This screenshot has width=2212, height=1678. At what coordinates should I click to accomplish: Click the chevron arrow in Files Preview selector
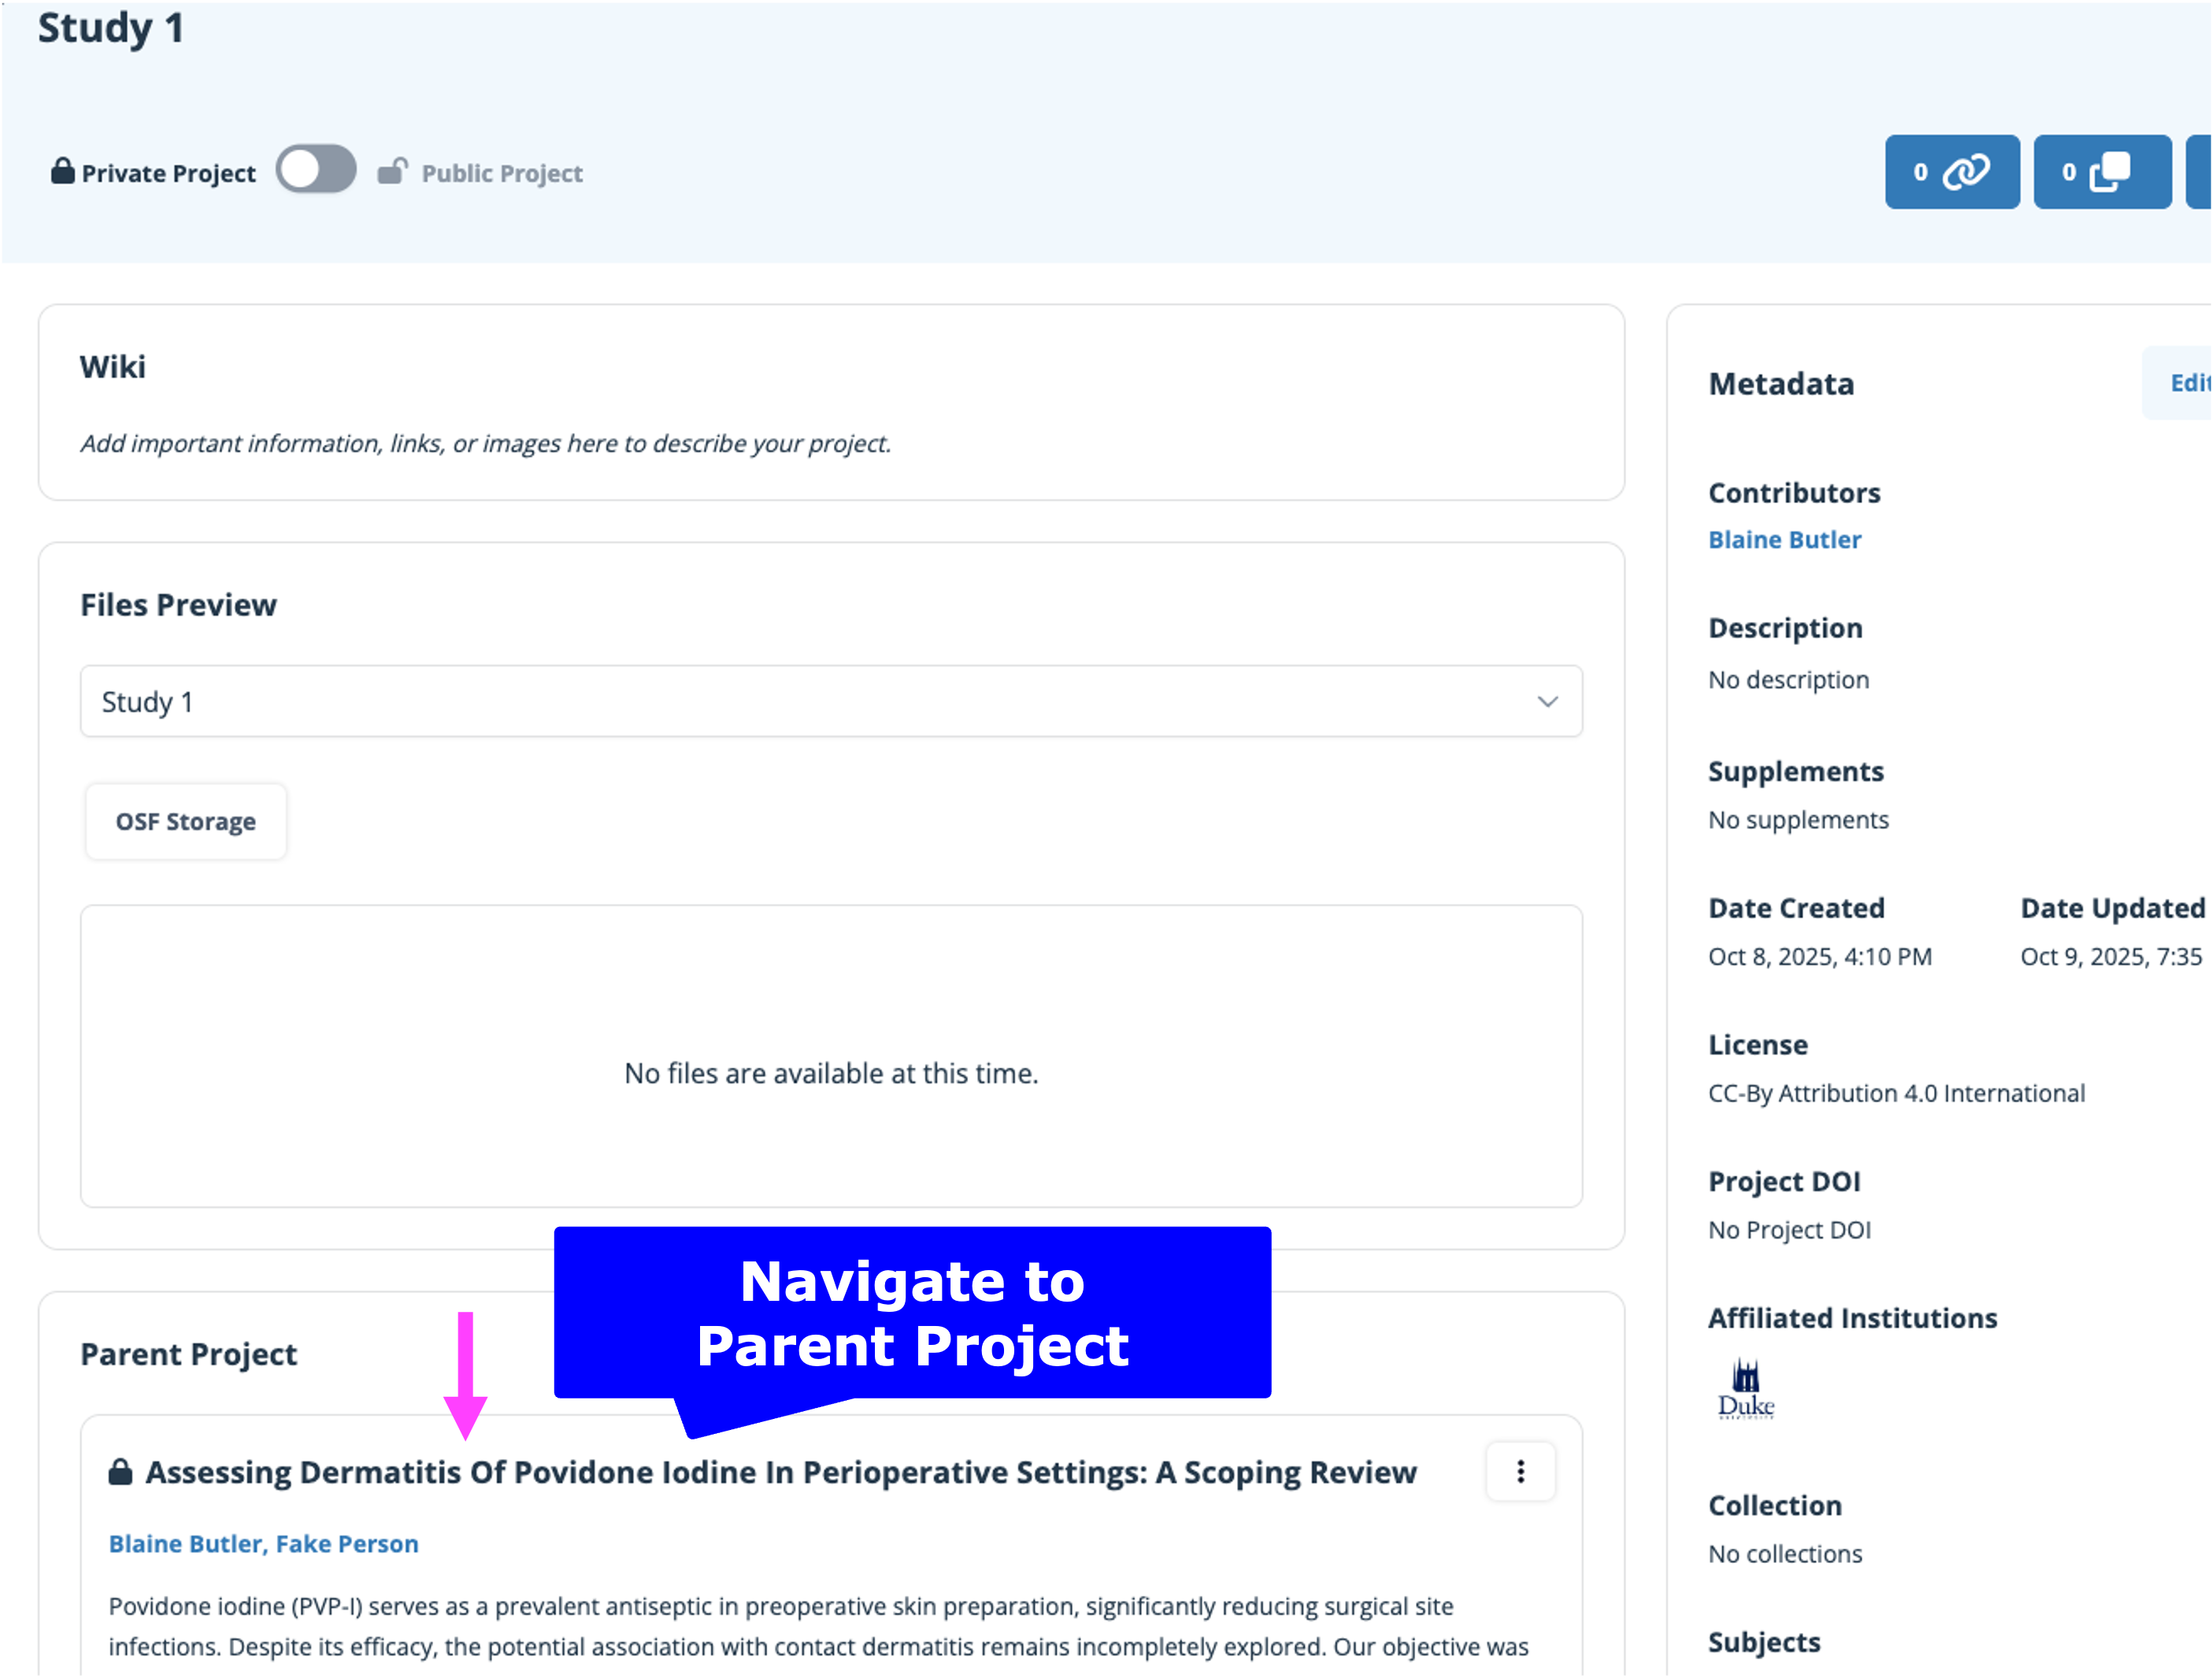[x=1547, y=702]
